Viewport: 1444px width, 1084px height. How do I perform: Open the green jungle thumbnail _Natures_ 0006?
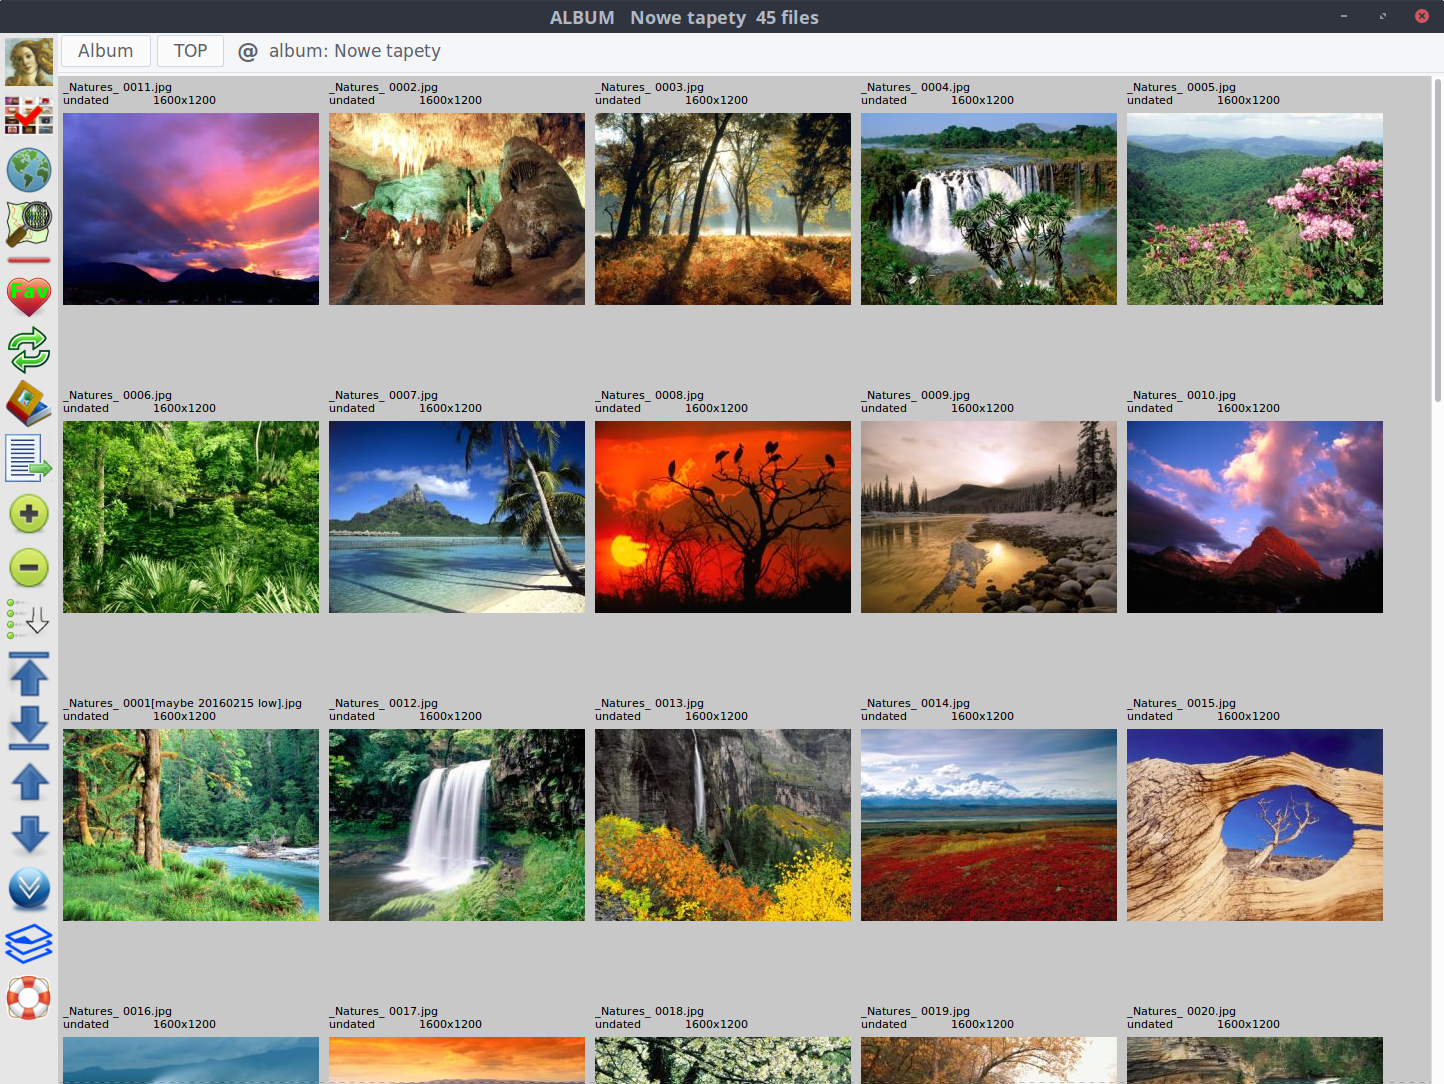tap(191, 517)
